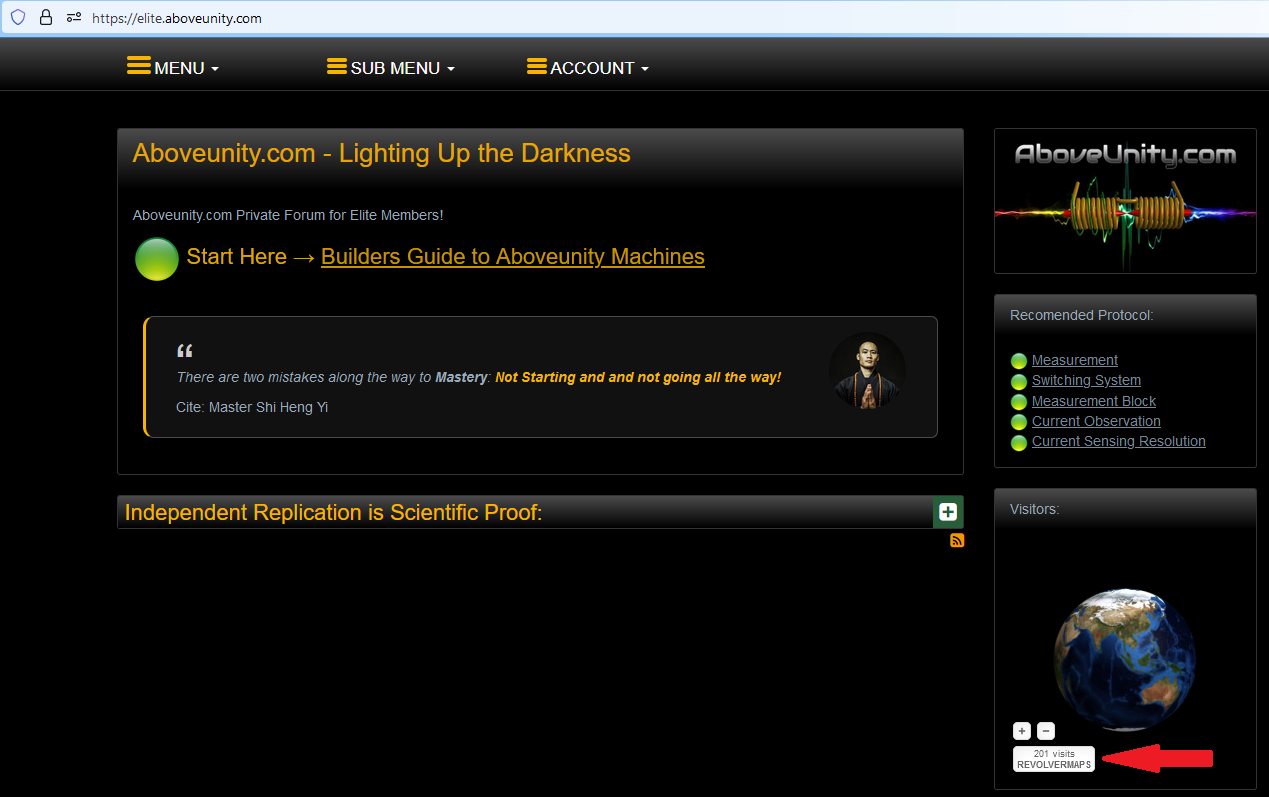The height and width of the screenshot is (797, 1269).
Task: Open the Measurement protocol link
Action: click(1075, 360)
